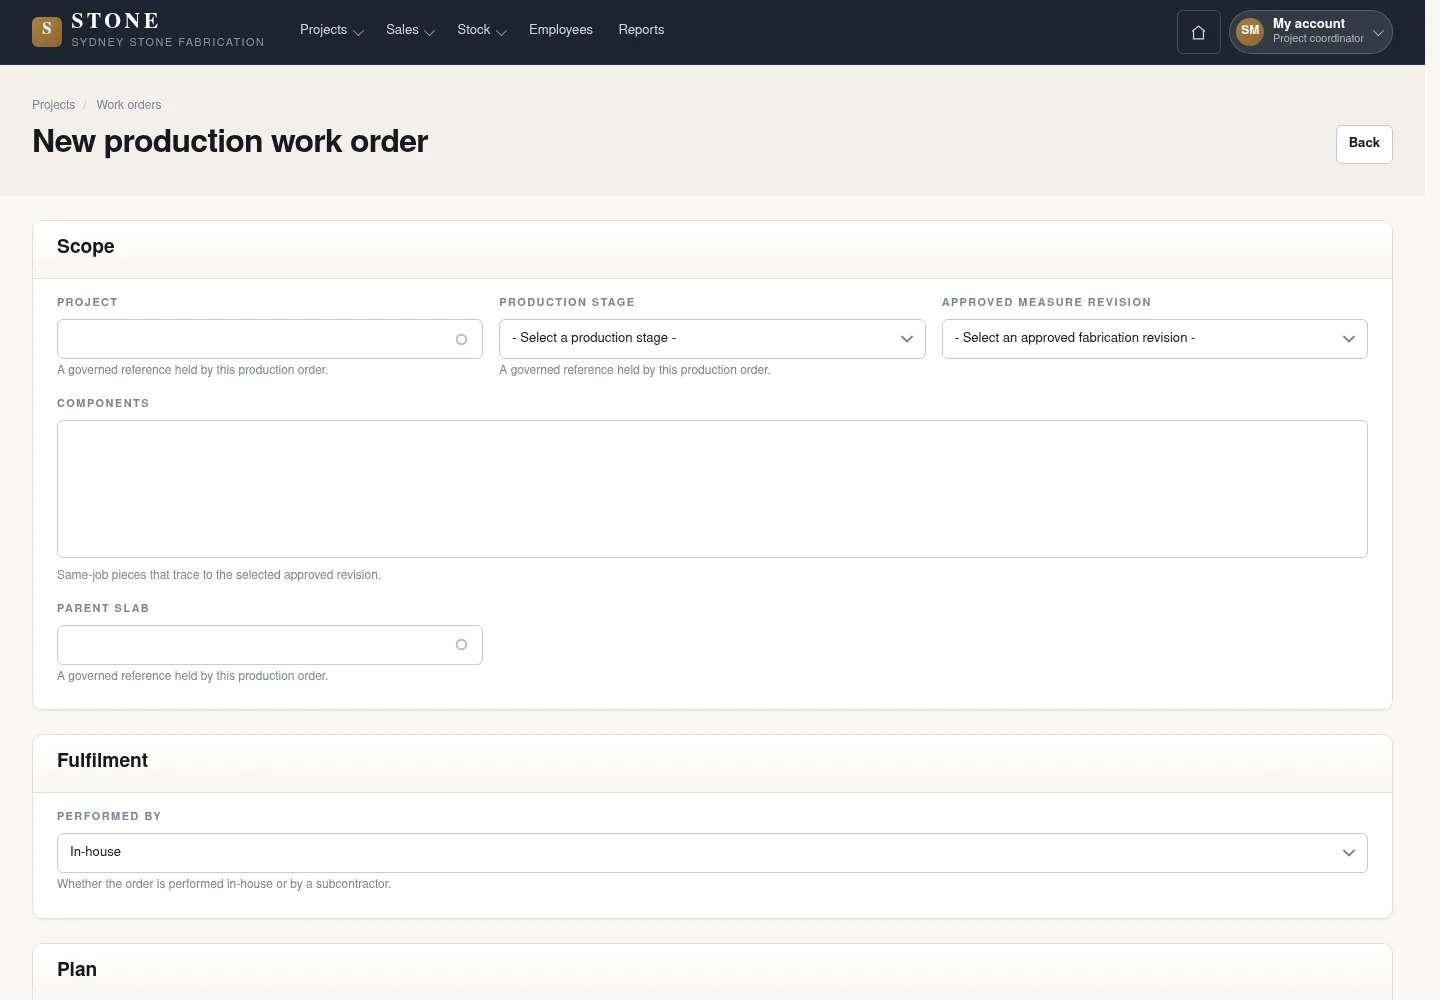
Task: Open the Production Stage dropdown
Action: click(x=712, y=339)
